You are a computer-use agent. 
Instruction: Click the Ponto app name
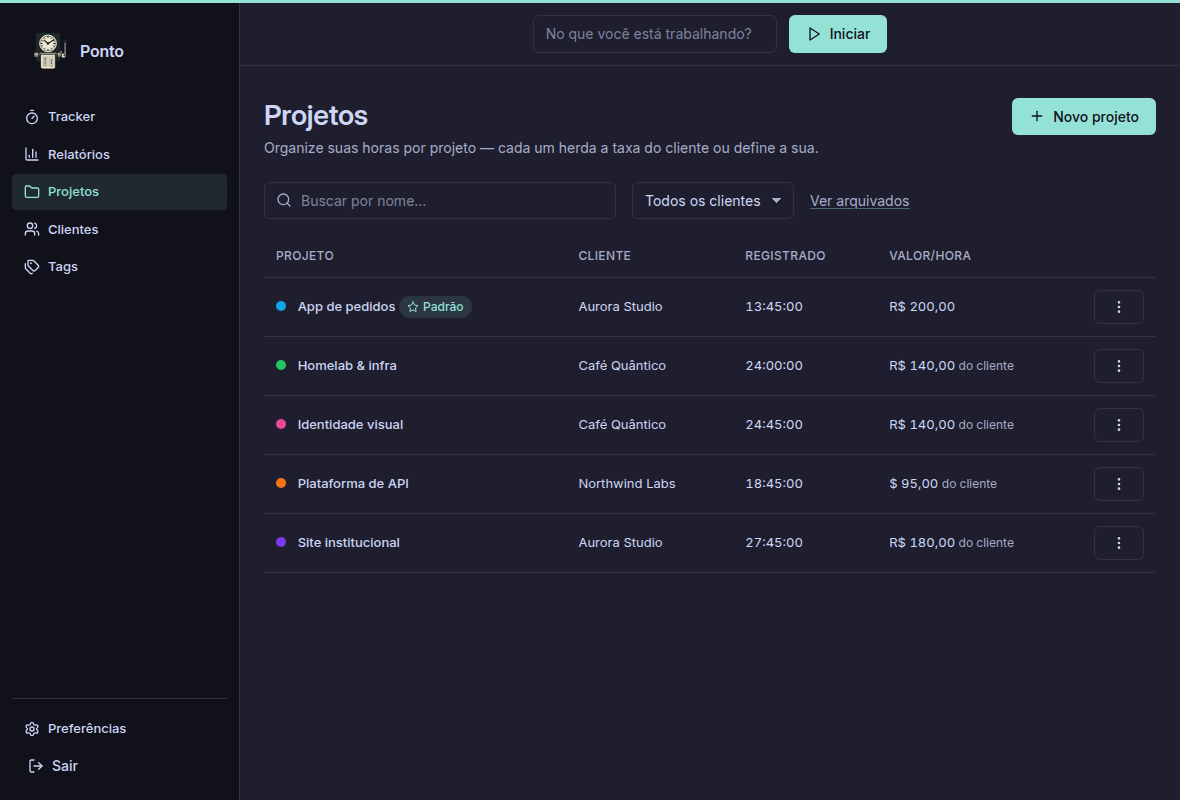[x=102, y=51]
